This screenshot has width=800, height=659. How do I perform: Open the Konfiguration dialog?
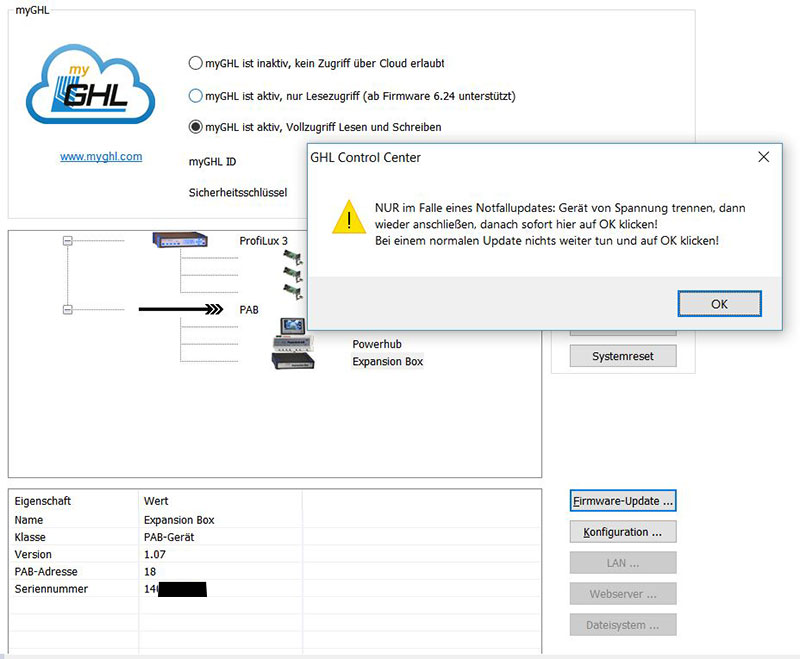623,532
